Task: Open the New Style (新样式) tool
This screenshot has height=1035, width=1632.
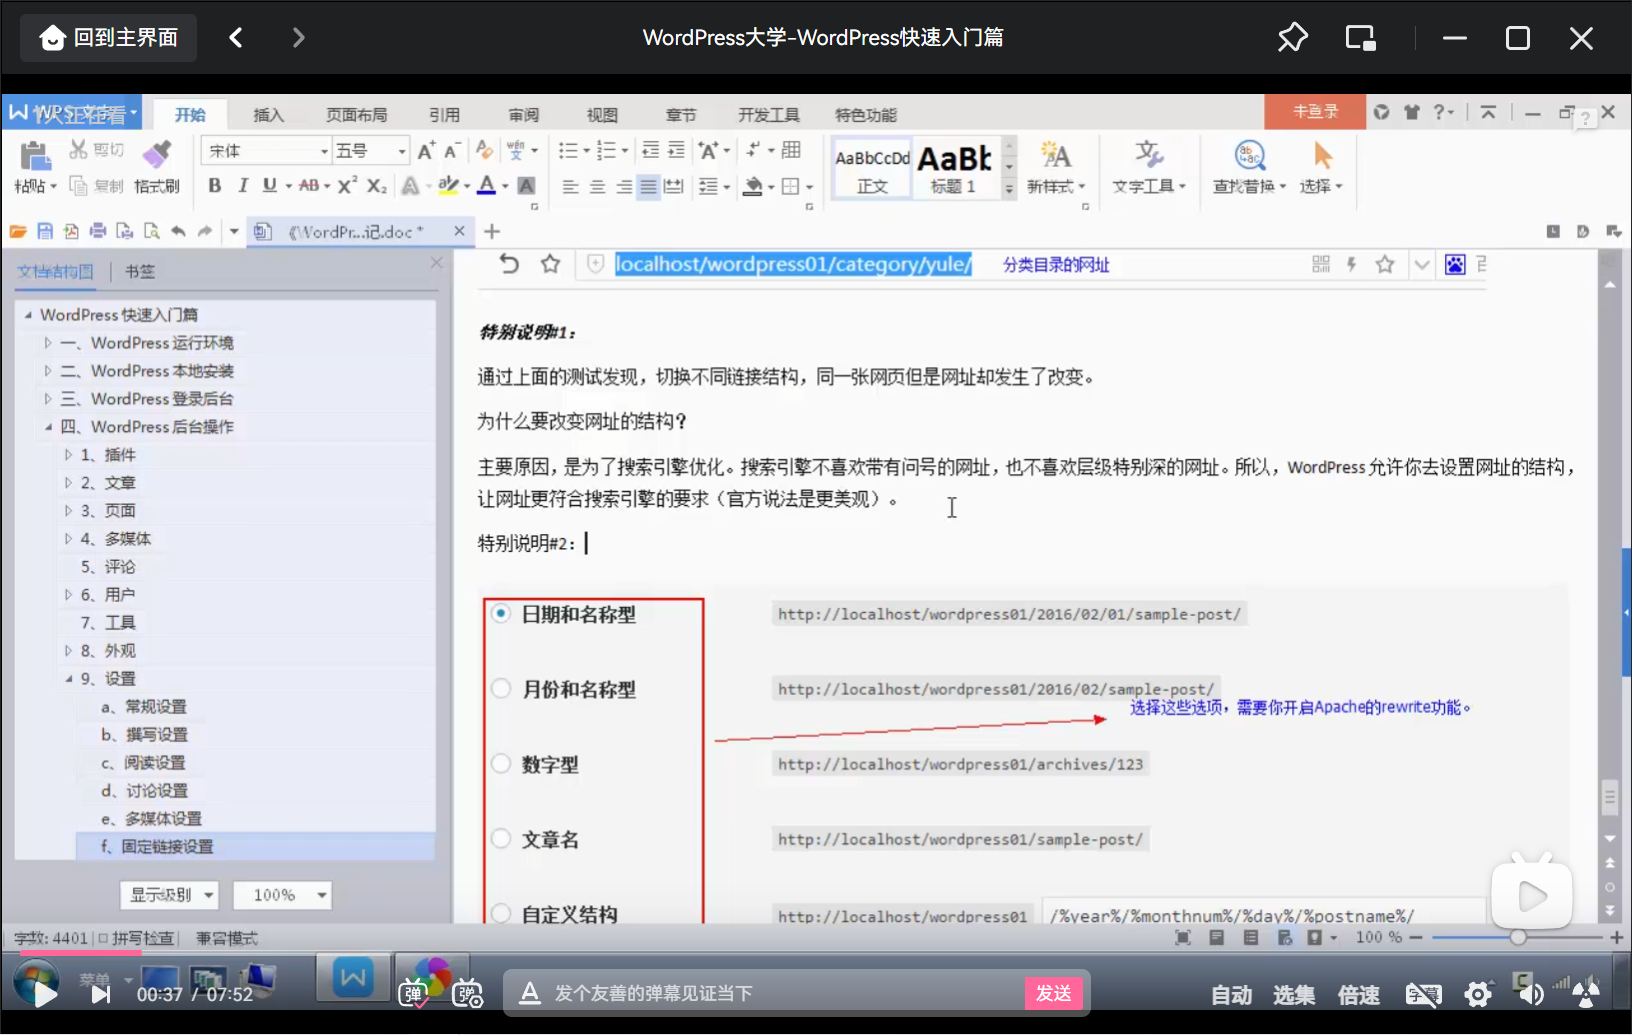Action: pos(1056,167)
